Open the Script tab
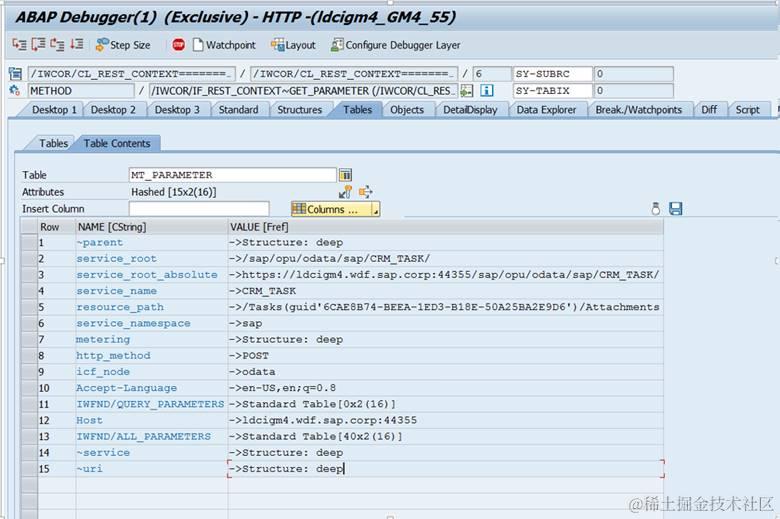This screenshot has width=780, height=519. click(747, 110)
